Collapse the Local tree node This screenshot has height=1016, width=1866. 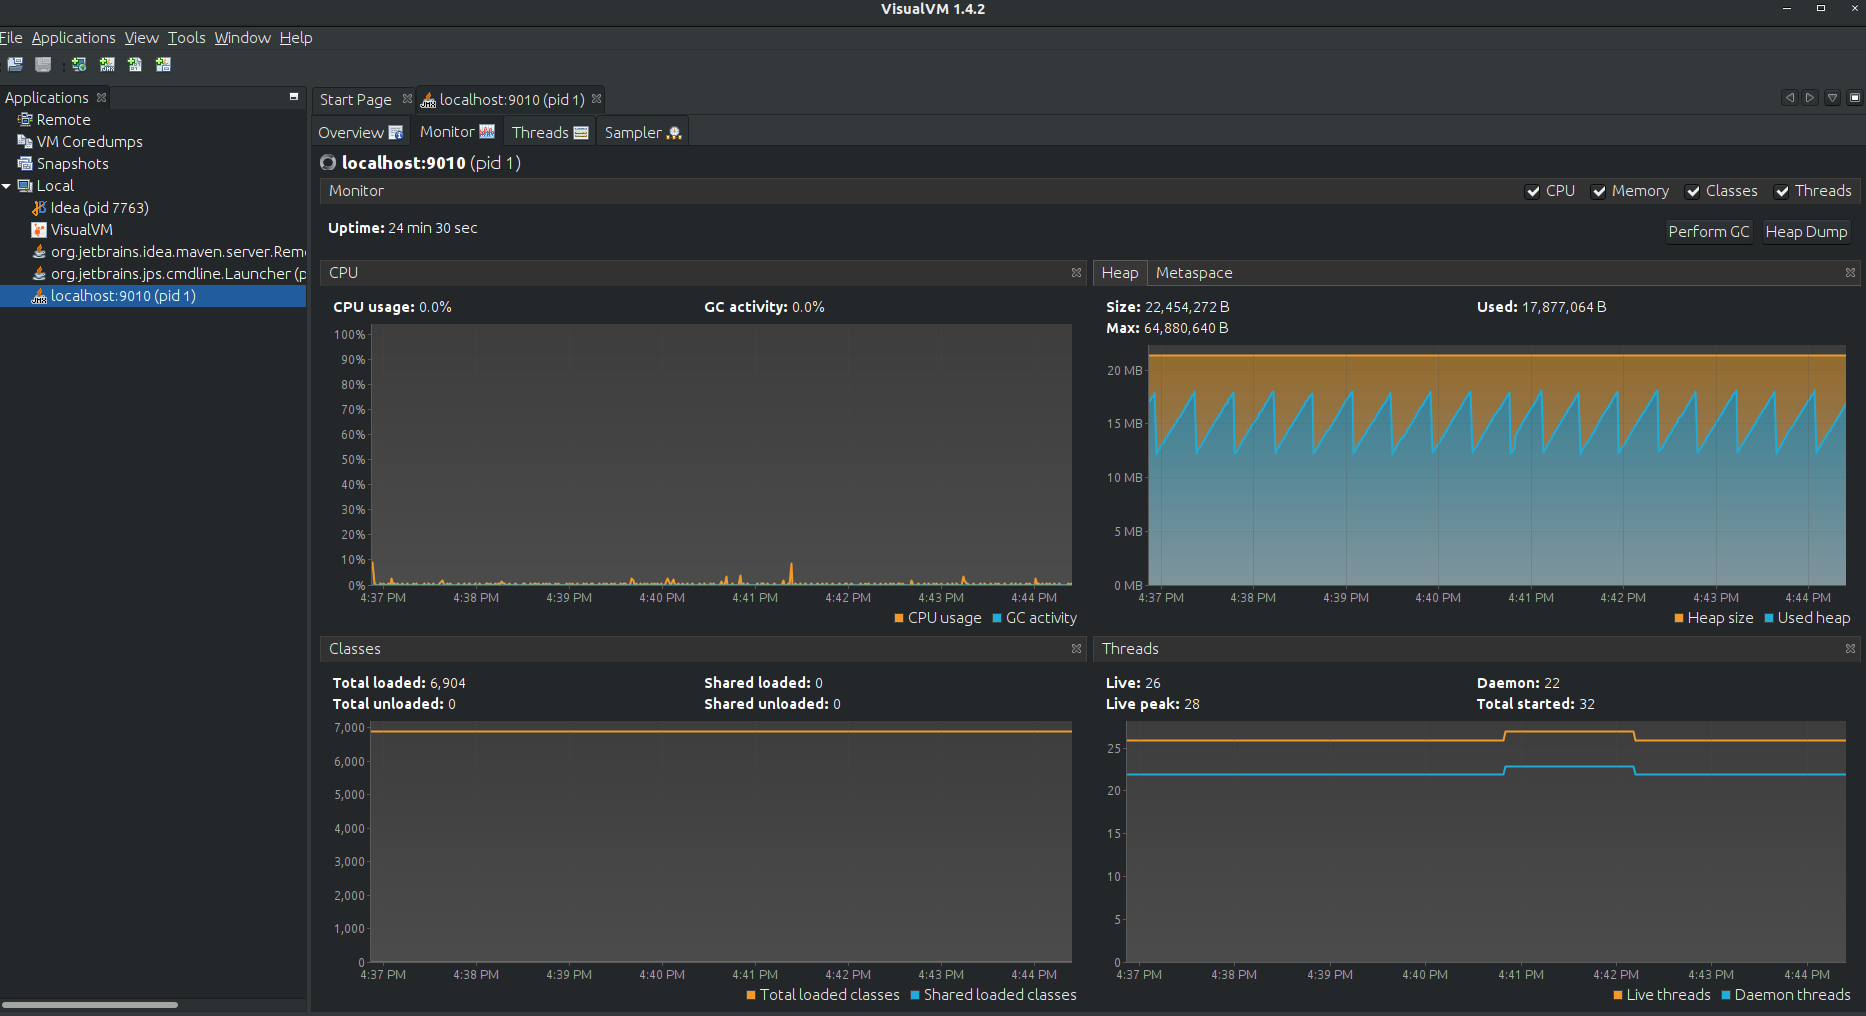coord(7,186)
